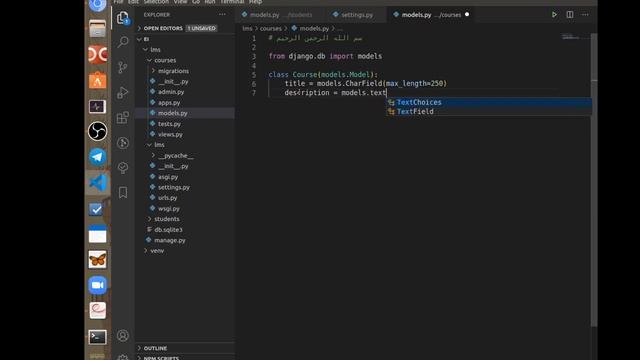
Task: Click the Visual Studio Code dock icon
Action: click(x=97, y=182)
